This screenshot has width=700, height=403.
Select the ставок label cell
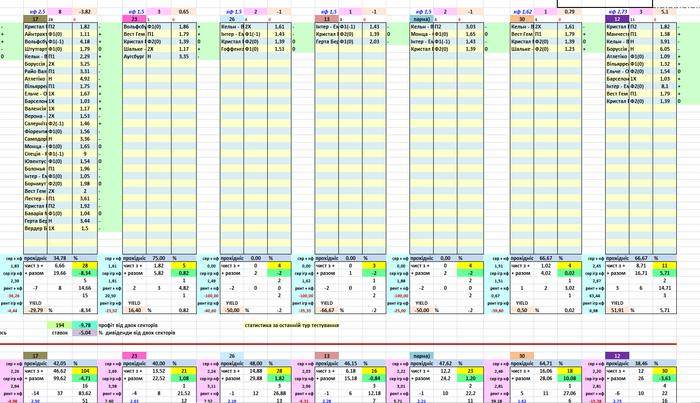[60, 332]
